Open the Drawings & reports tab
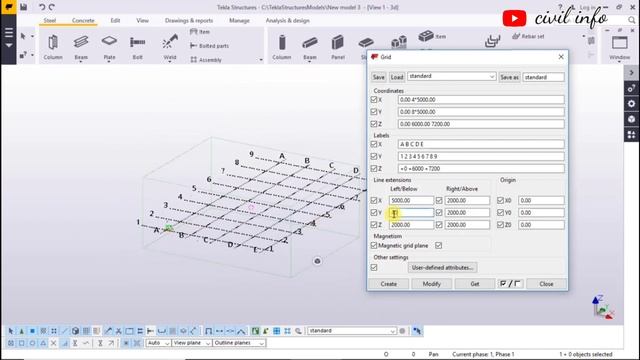Image resolution: width=640 pixels, height=360 pixels. point(189,20)
